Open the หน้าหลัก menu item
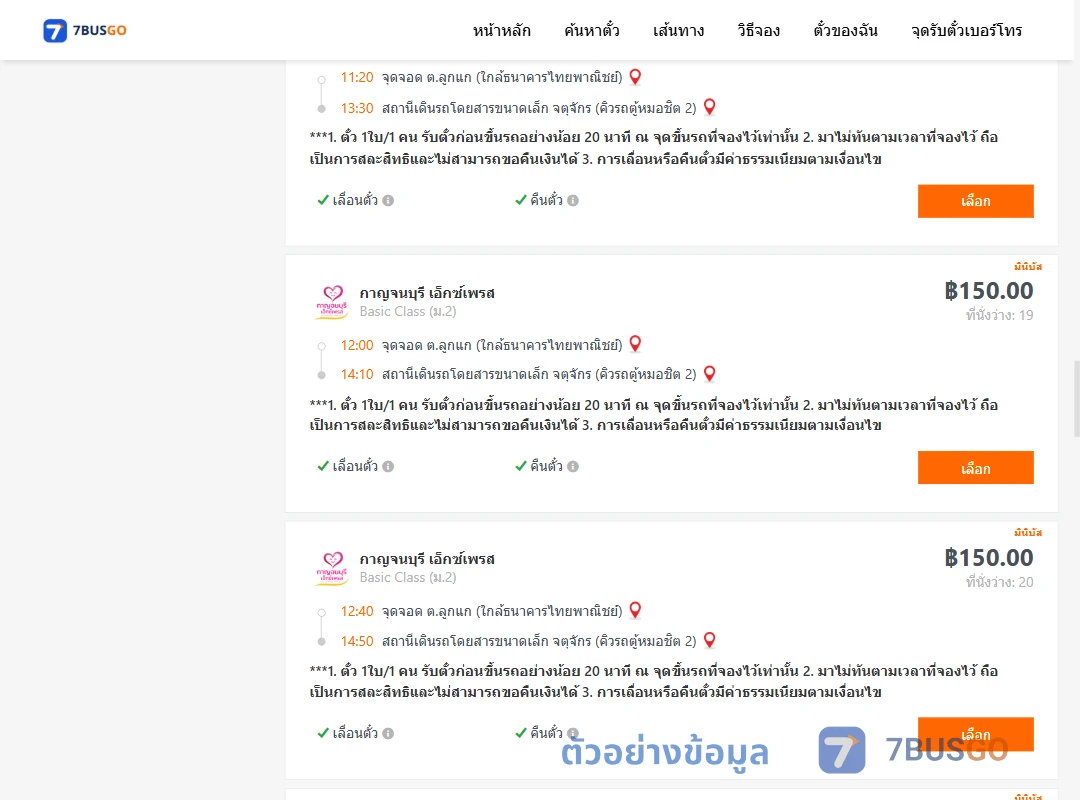This screenshot has width=1080, height=800. (501, 30)
